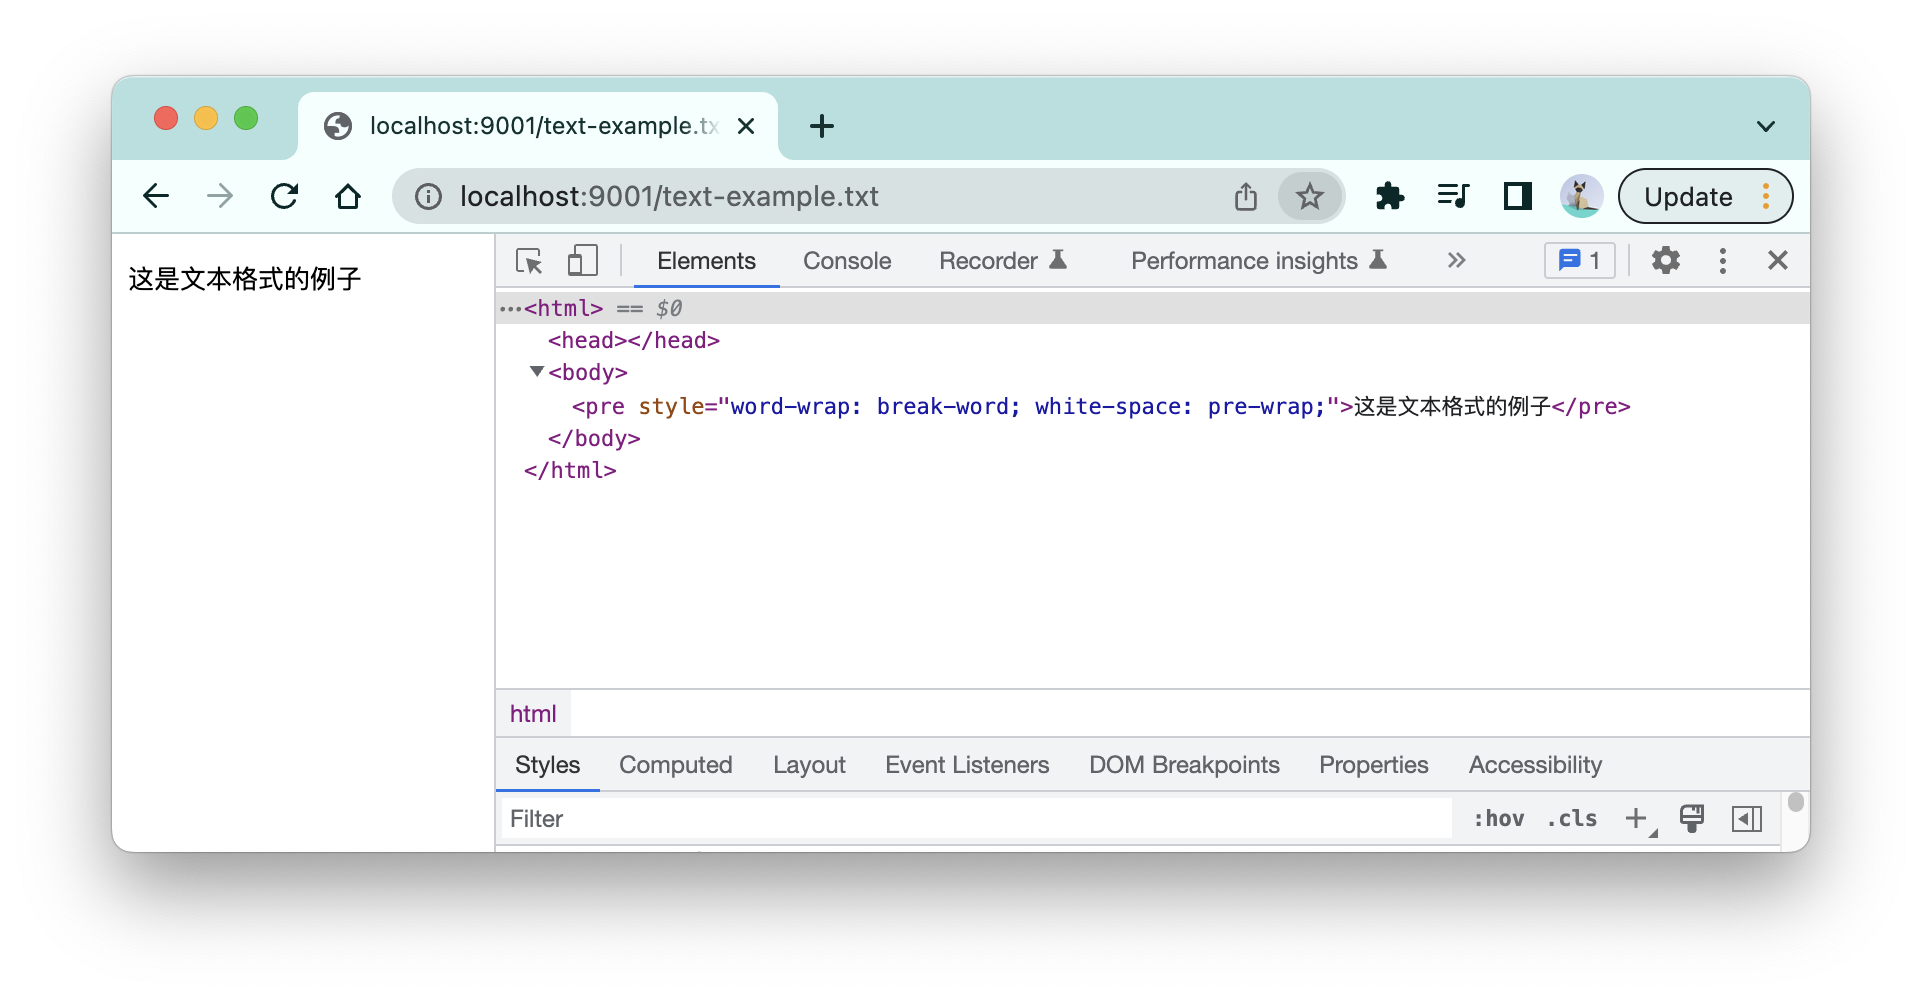The image size is (1922, 1000).
Task: Open the Properties tab
Action: click(x=1373, y=765)
